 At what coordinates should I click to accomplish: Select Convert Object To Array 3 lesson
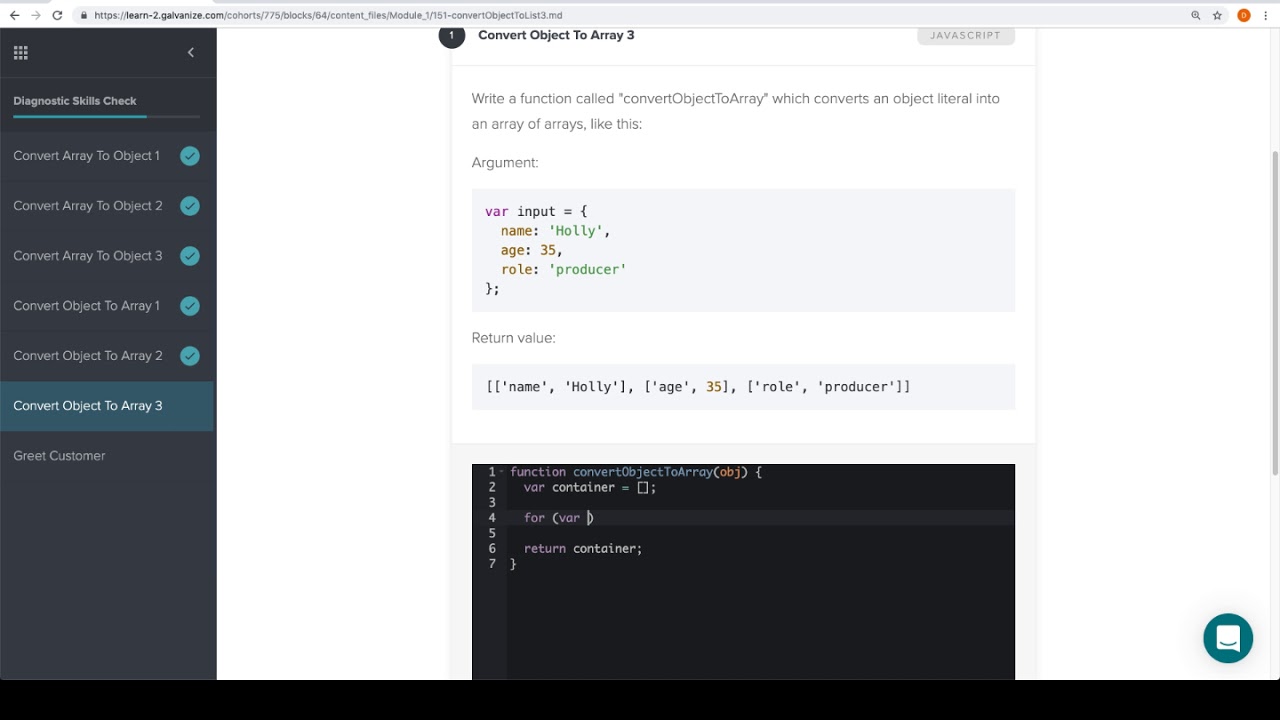click(x=107, y=406)
